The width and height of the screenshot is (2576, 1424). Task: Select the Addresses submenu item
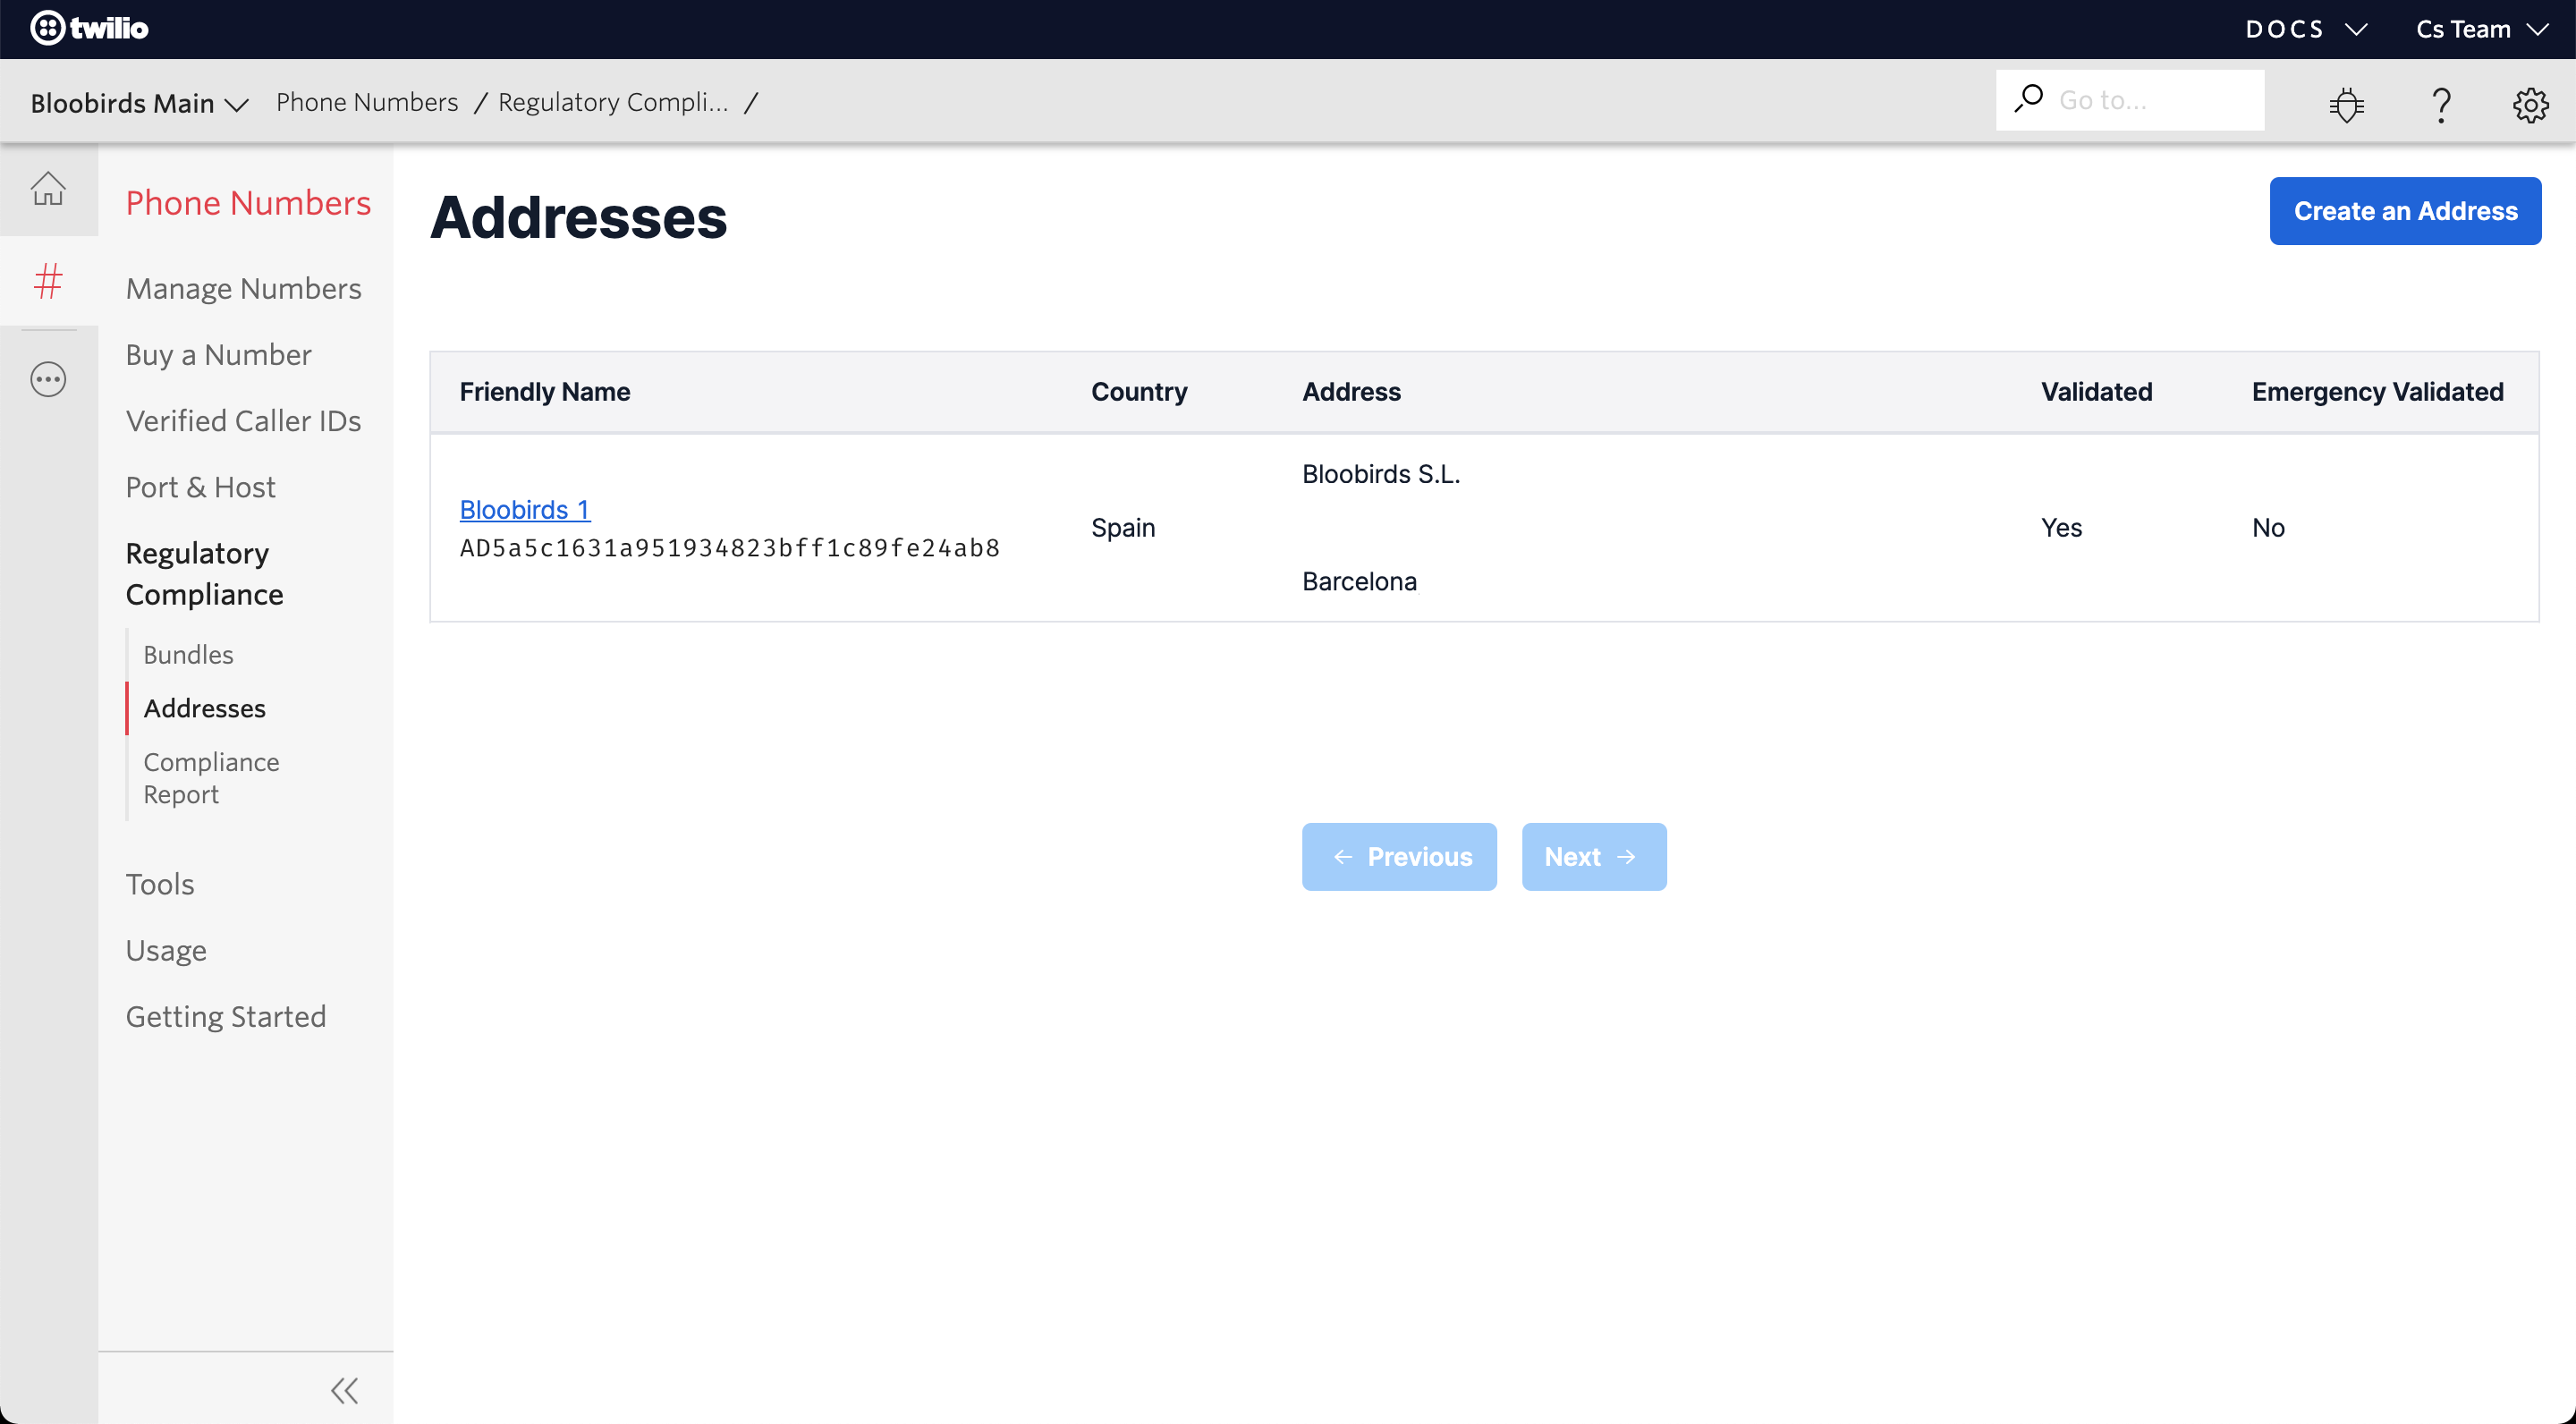pyautogui.click(x=204, y=708)
